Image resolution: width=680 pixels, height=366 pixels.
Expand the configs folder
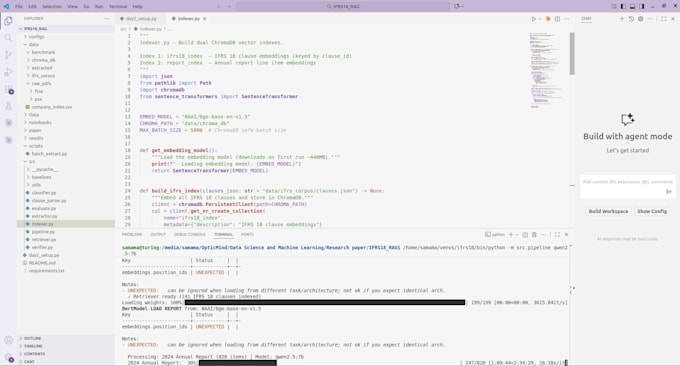36,36
